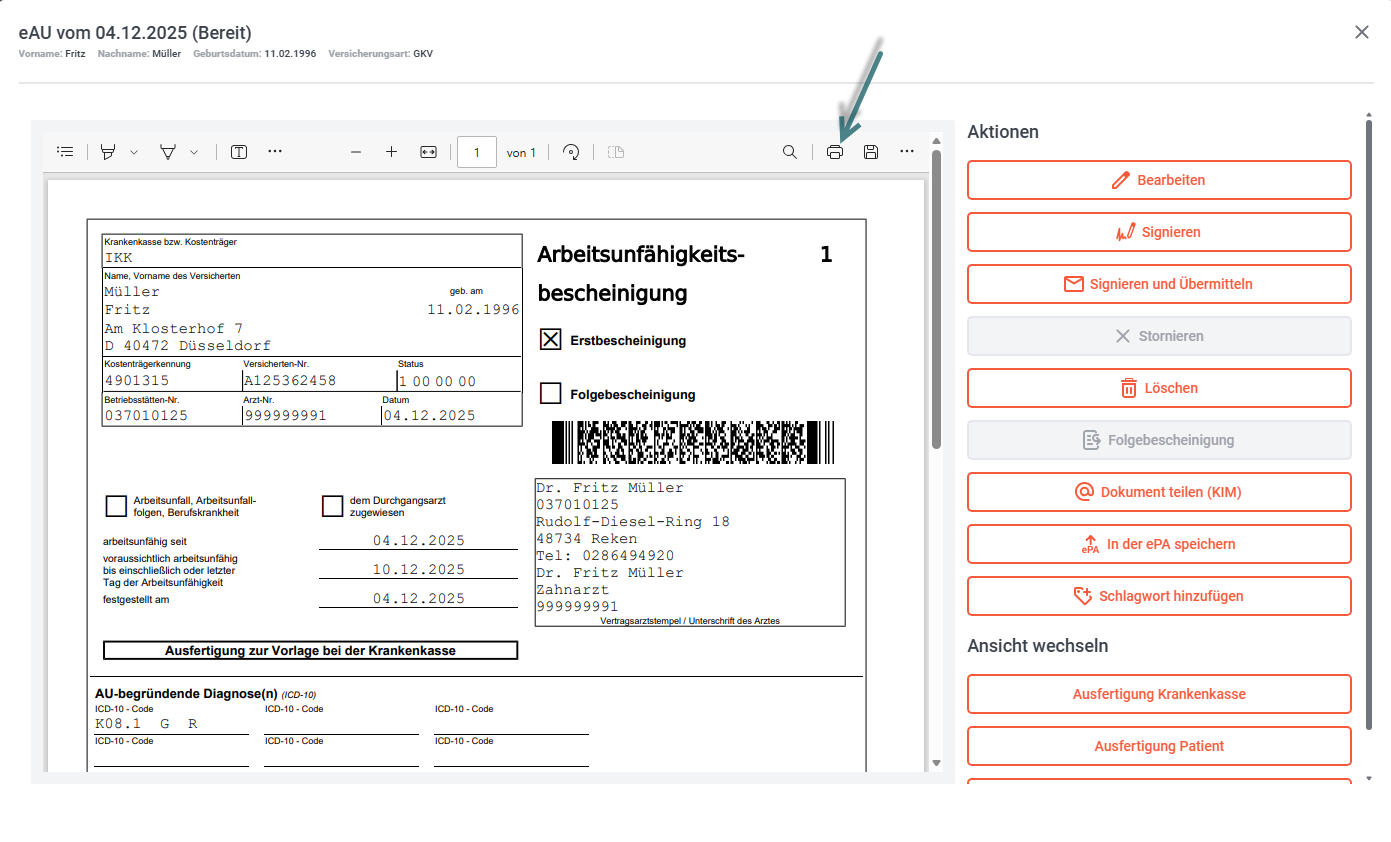Open the more options menu at toolbar right
Screen dimensions: 1391x842
pyautogui.click(x=907, y=152)
